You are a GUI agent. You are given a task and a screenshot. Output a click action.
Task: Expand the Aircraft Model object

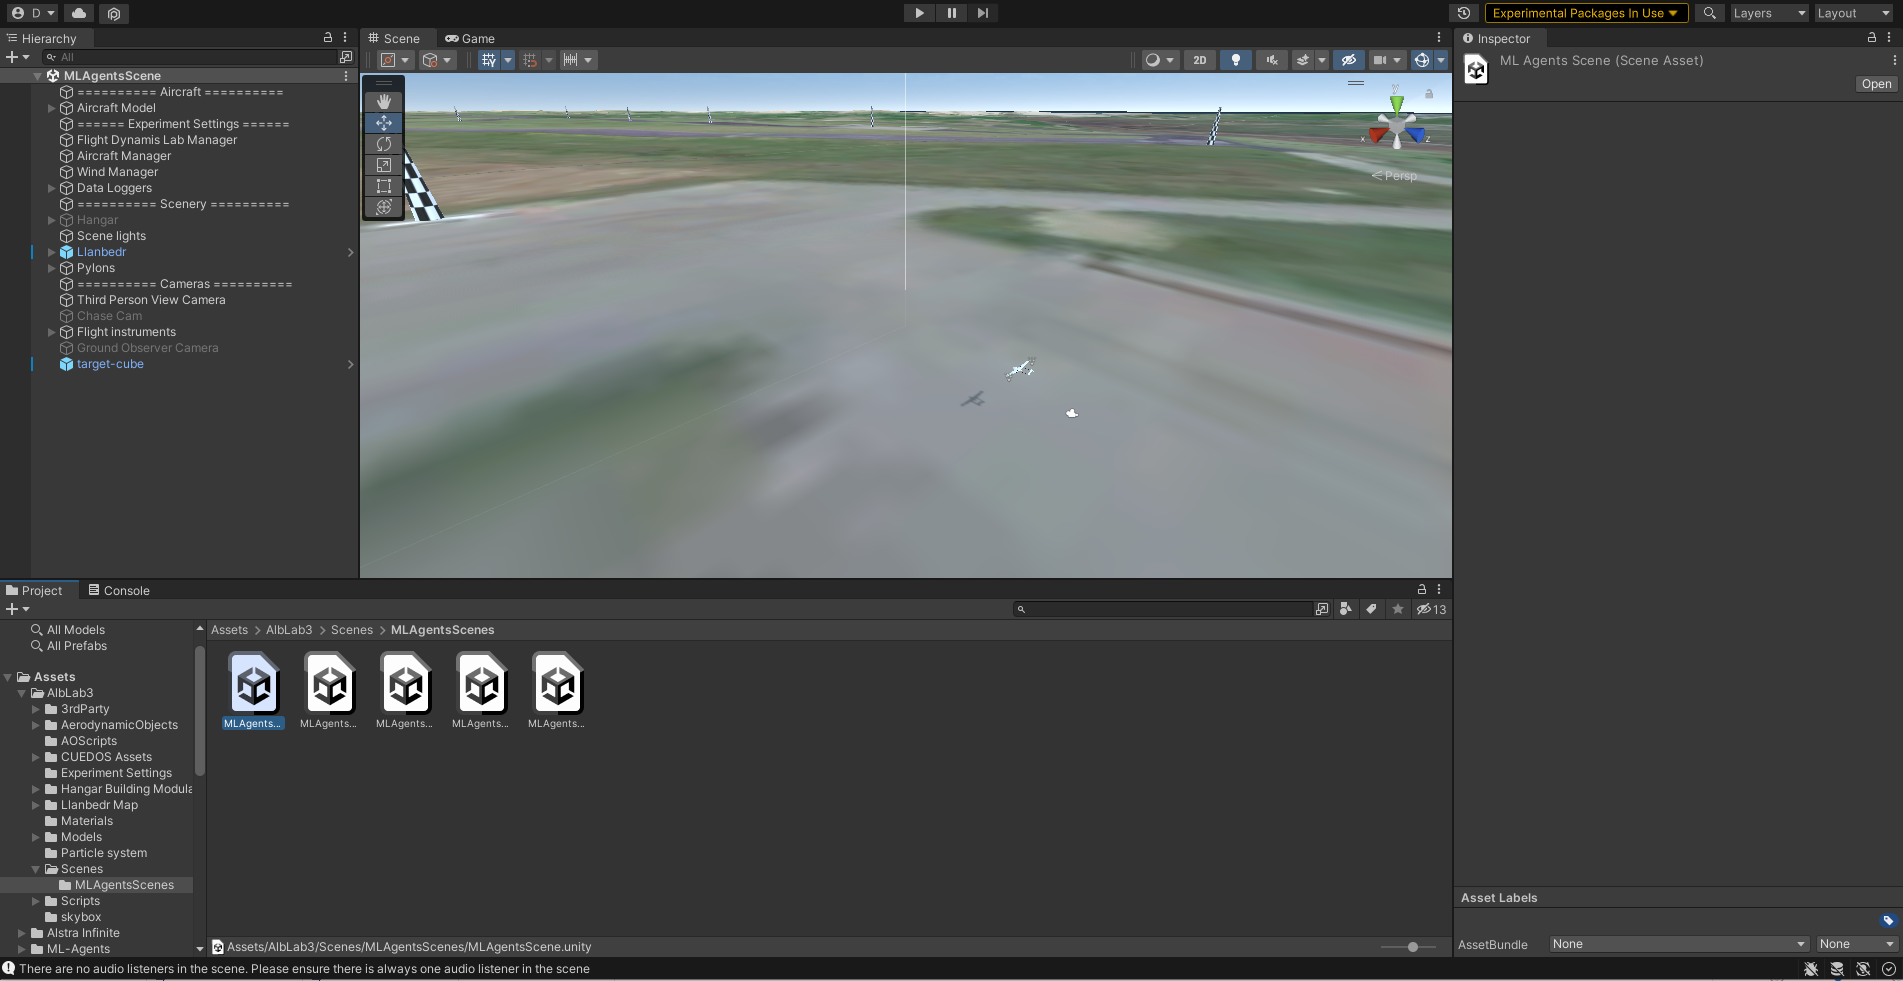point(52,108)
